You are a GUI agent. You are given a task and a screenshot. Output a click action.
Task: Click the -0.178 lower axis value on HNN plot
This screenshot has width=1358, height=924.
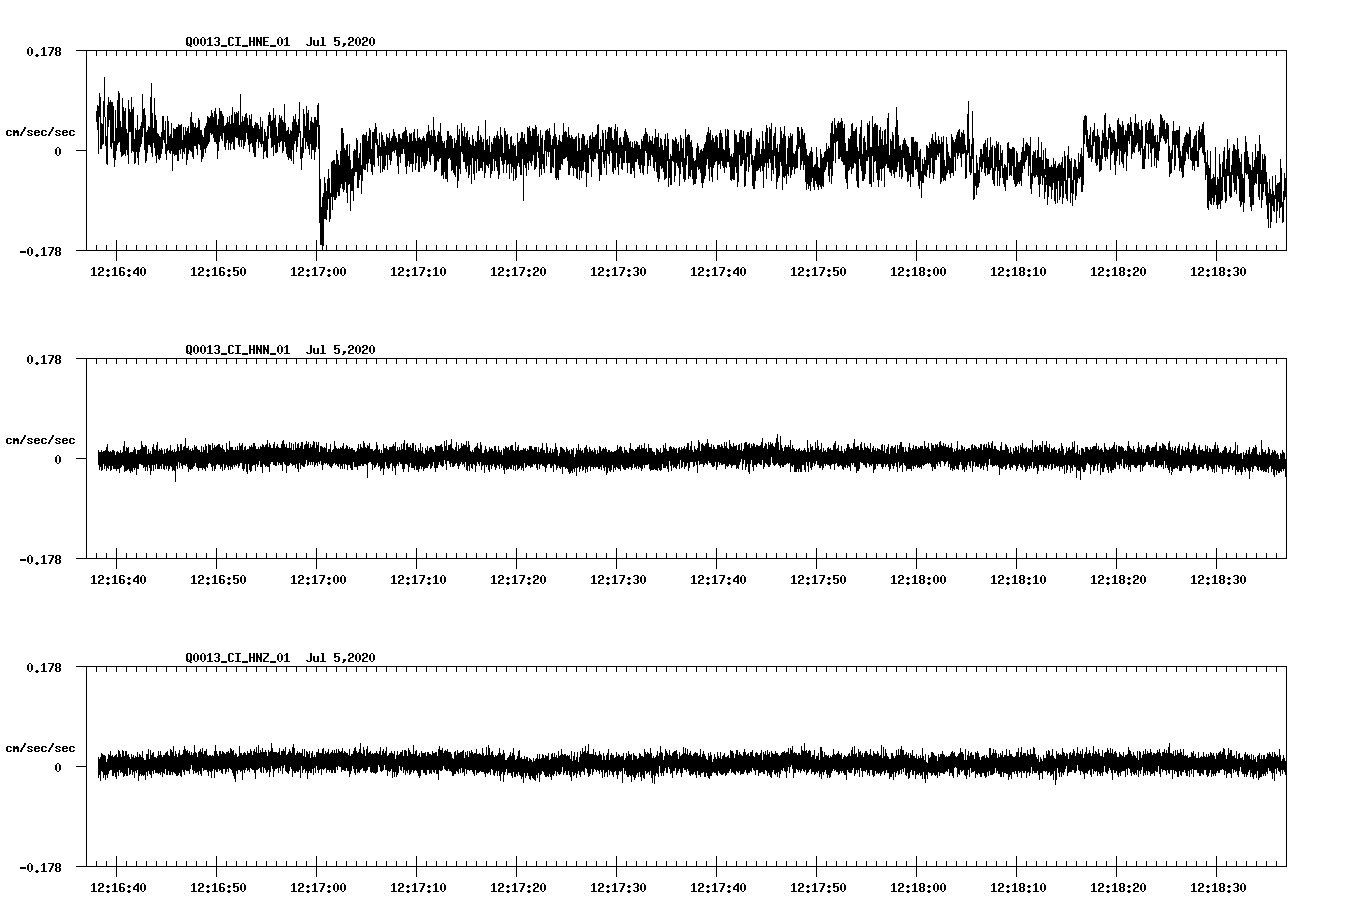[x=40, y=560]
